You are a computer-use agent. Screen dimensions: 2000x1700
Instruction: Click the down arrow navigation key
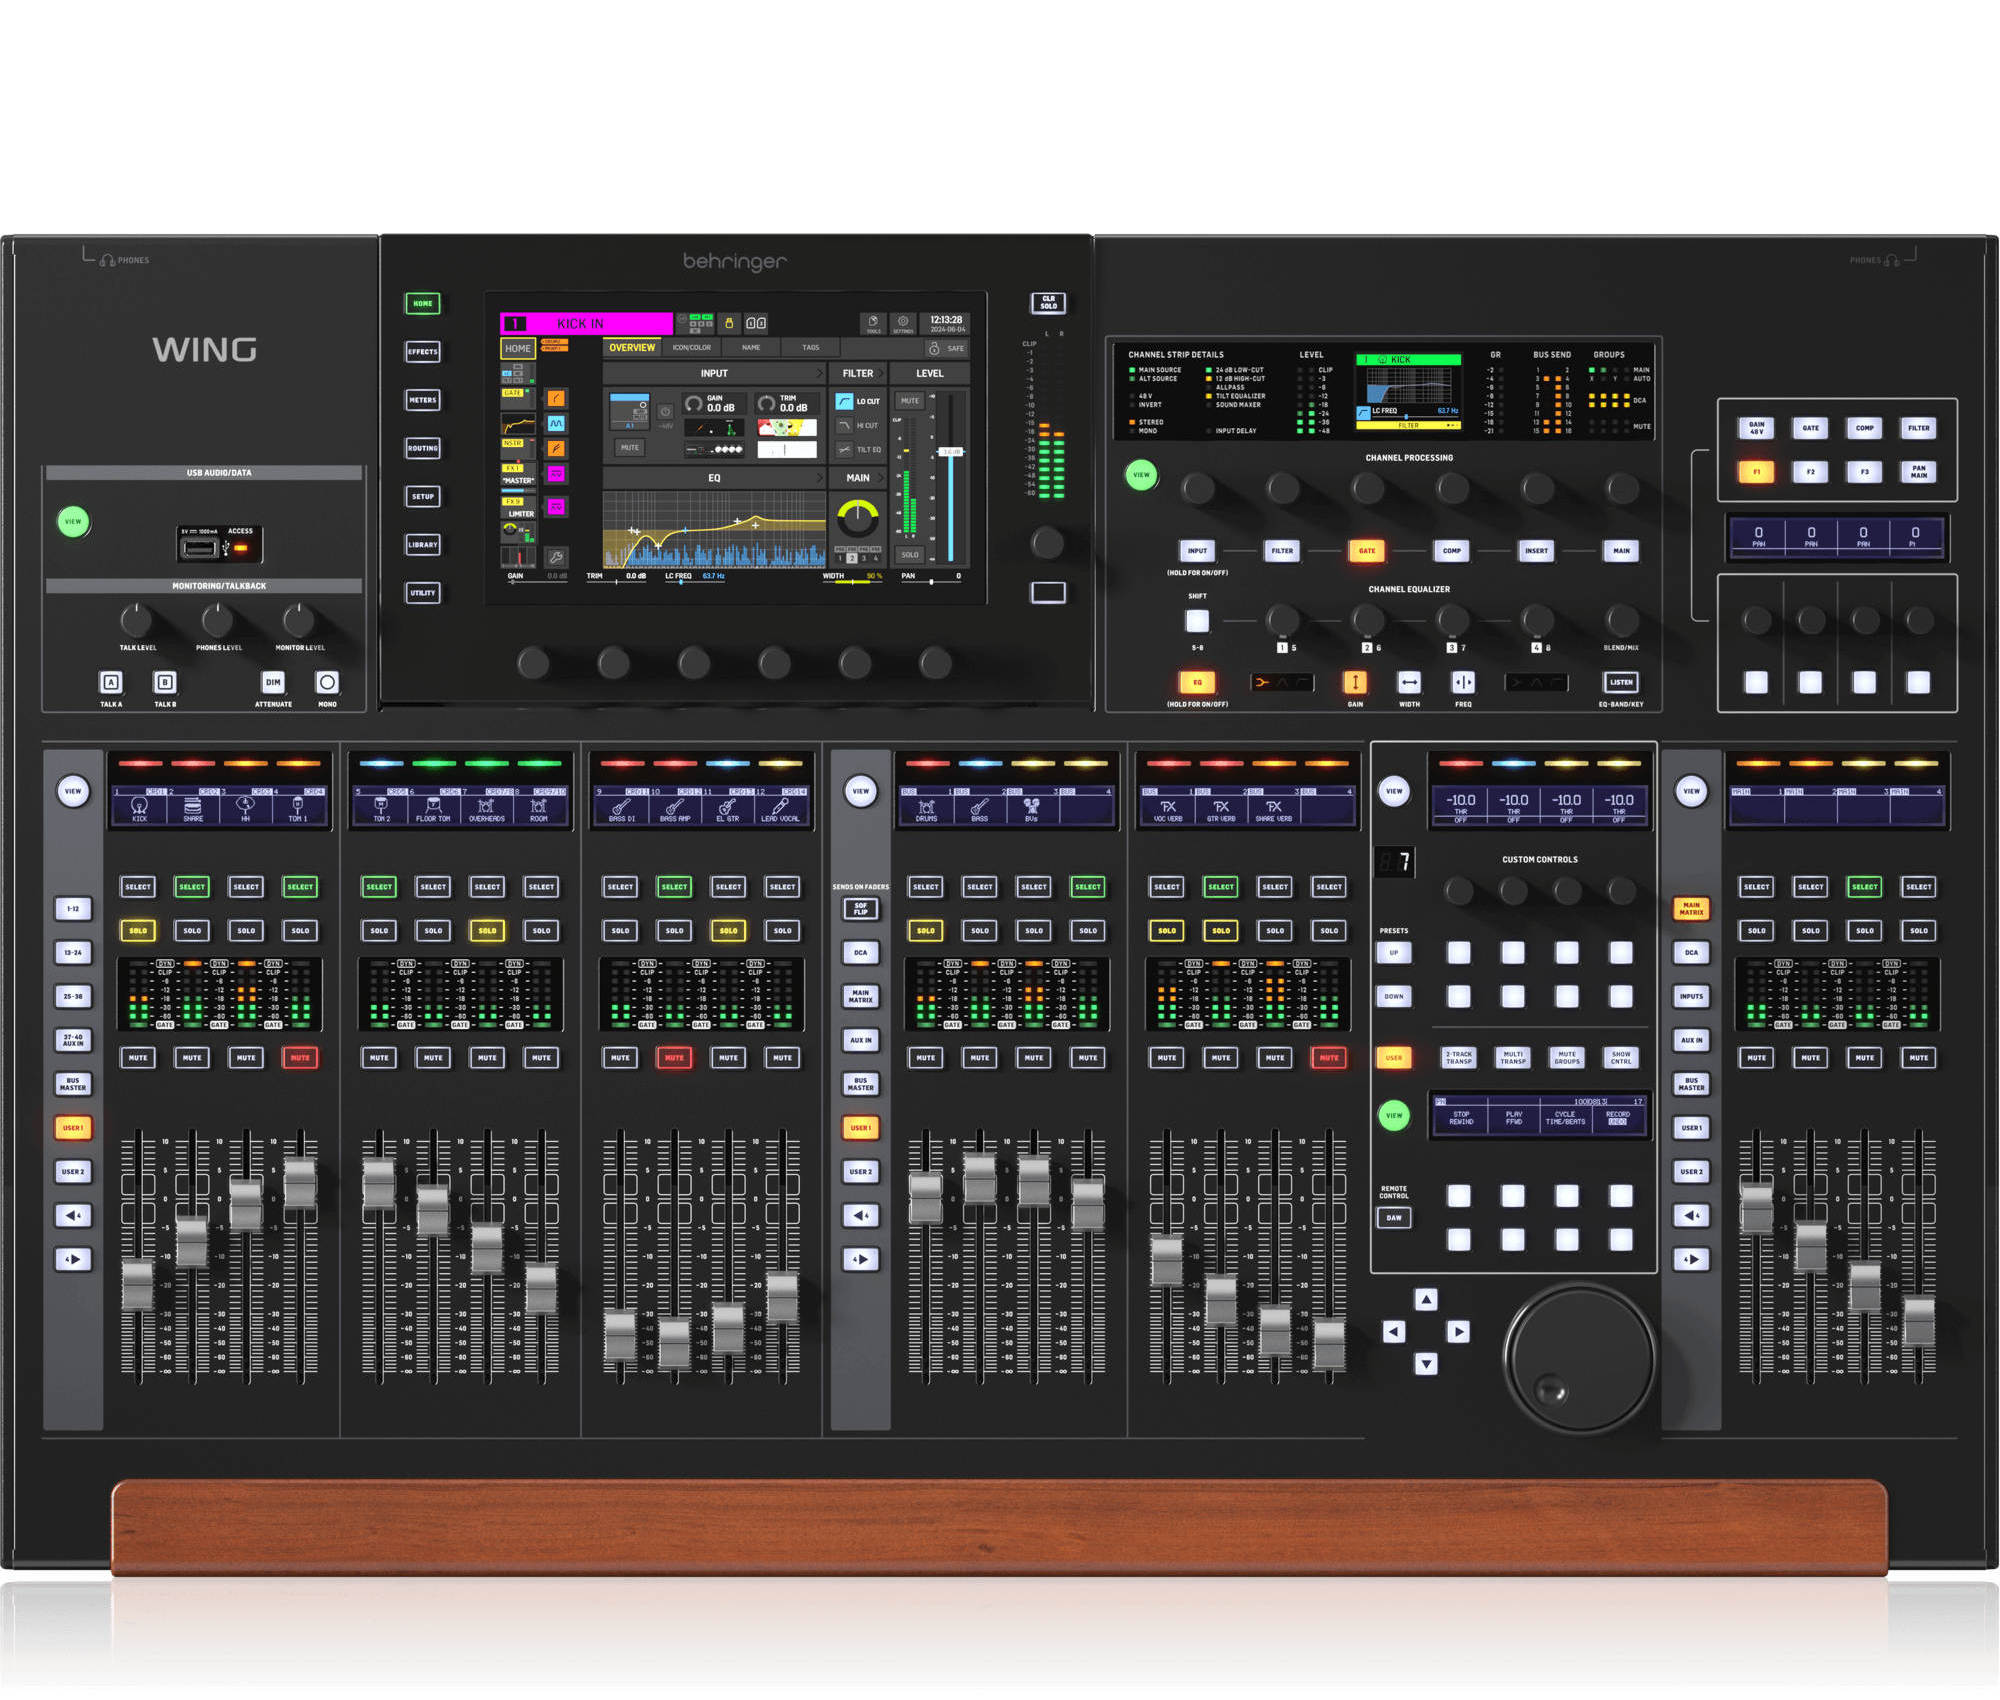pos(1426,1363)
